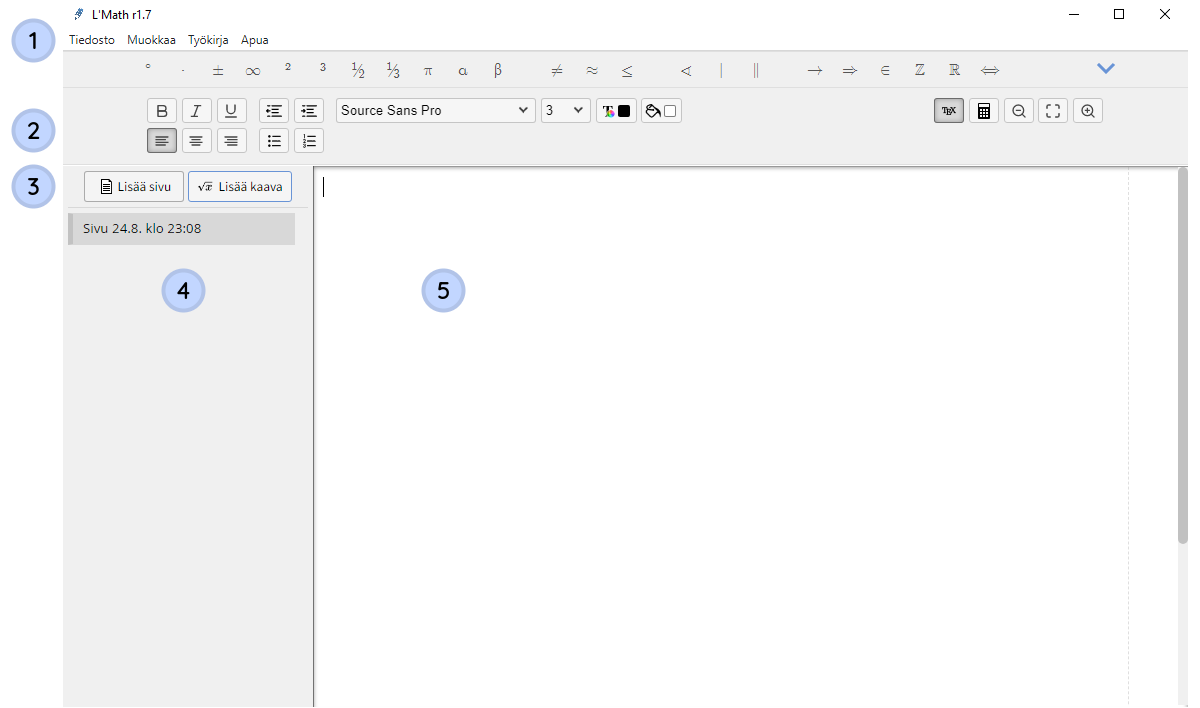
Task: Insert the alpha symbol
Action: click(x=463, y=70)
